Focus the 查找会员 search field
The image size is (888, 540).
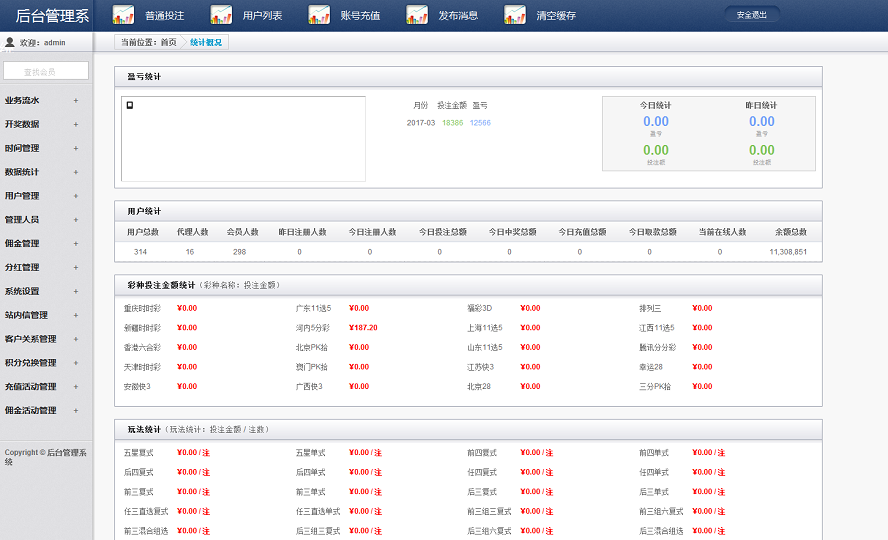click(46, 71)
